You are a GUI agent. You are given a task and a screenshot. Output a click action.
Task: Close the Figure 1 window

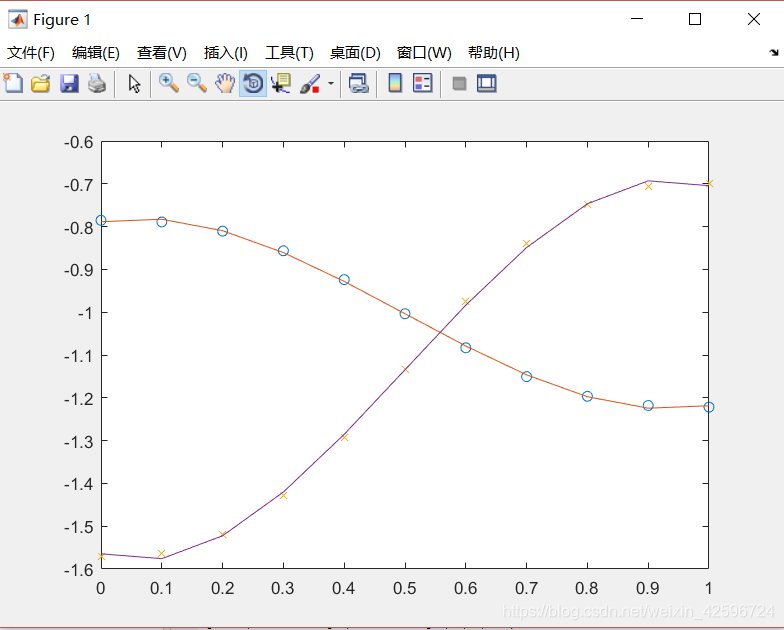click(x=754, y=19)
